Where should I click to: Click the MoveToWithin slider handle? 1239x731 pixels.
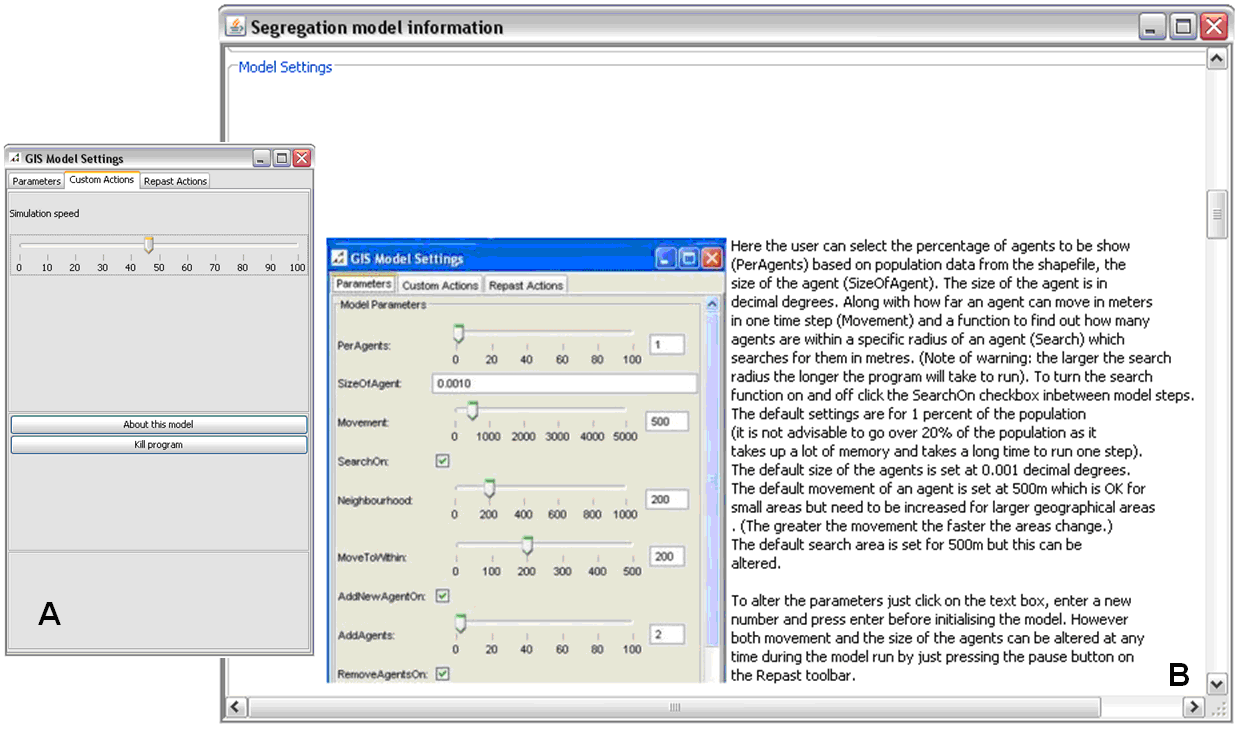527,545
